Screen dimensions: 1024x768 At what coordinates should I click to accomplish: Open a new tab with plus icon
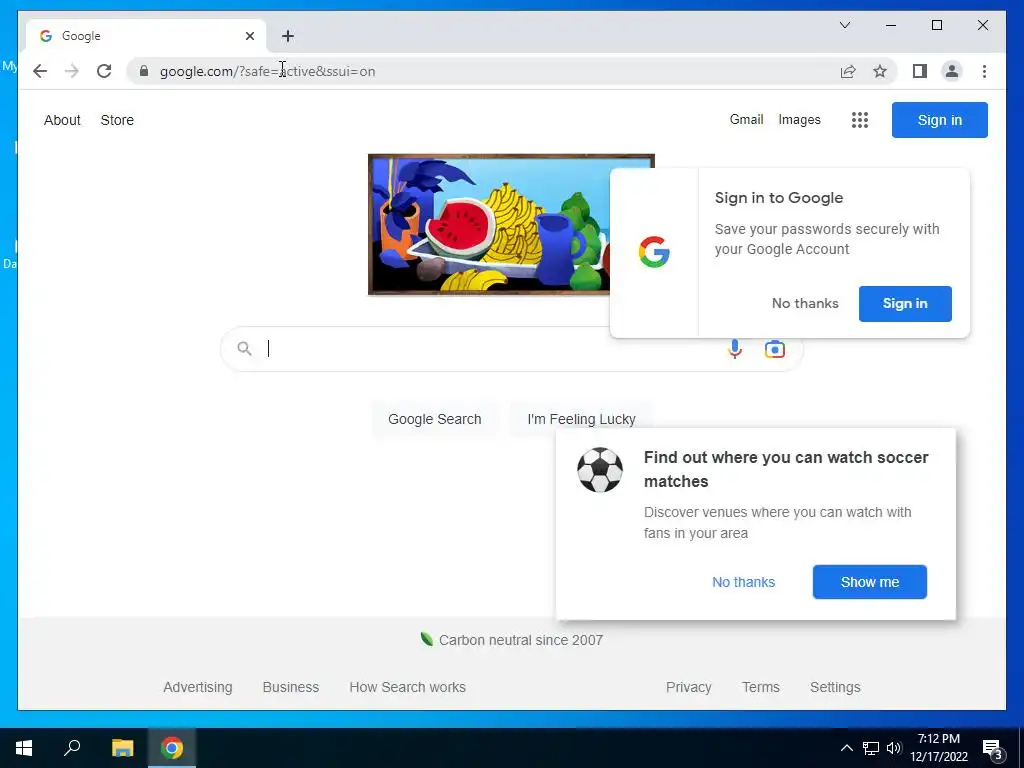tap(288, 36)
